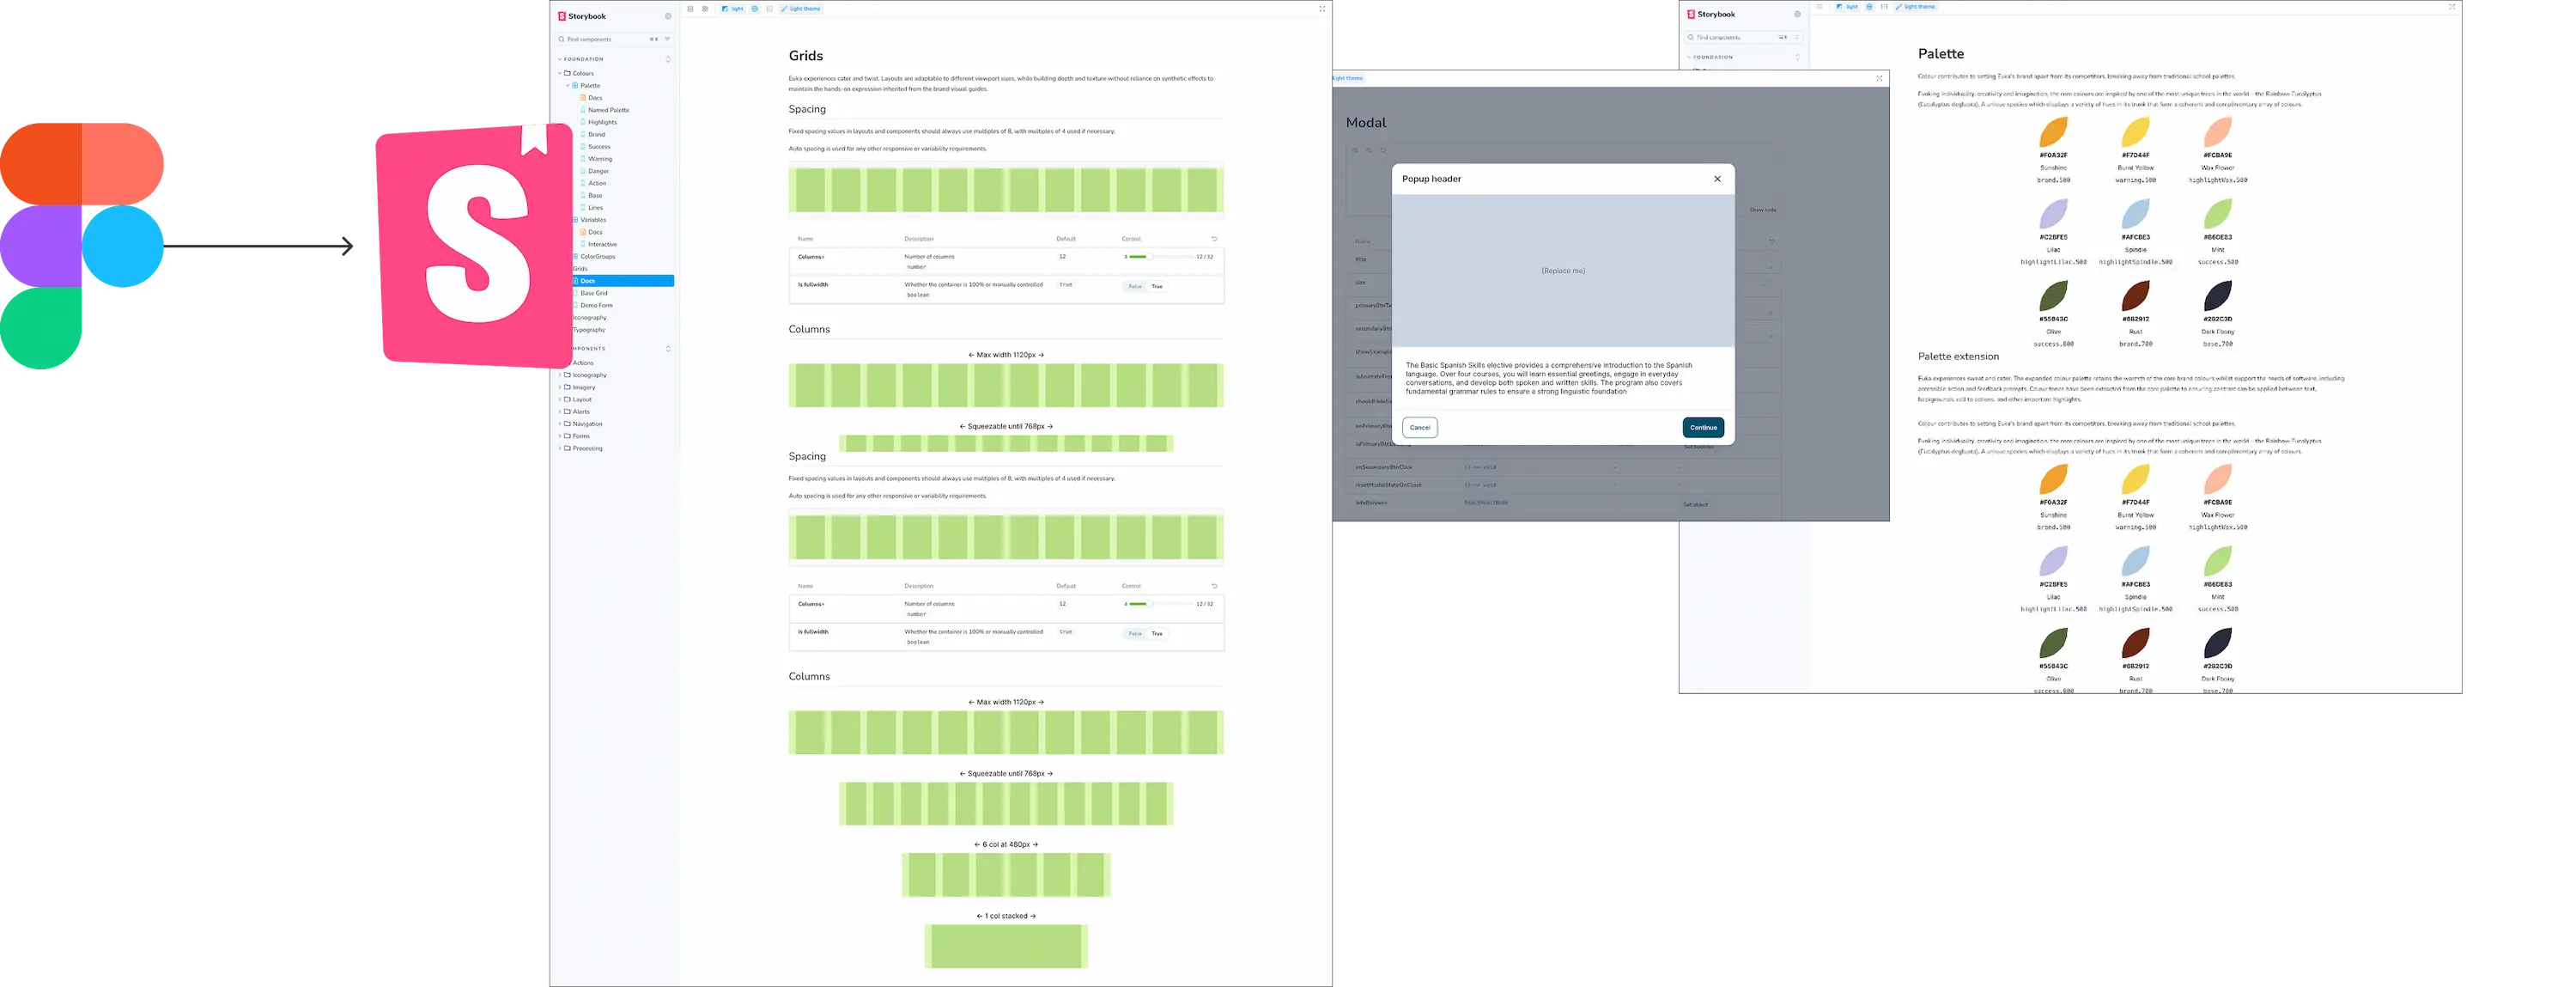Set Is fullwidth to False in the upper table

pos(1135,286)
